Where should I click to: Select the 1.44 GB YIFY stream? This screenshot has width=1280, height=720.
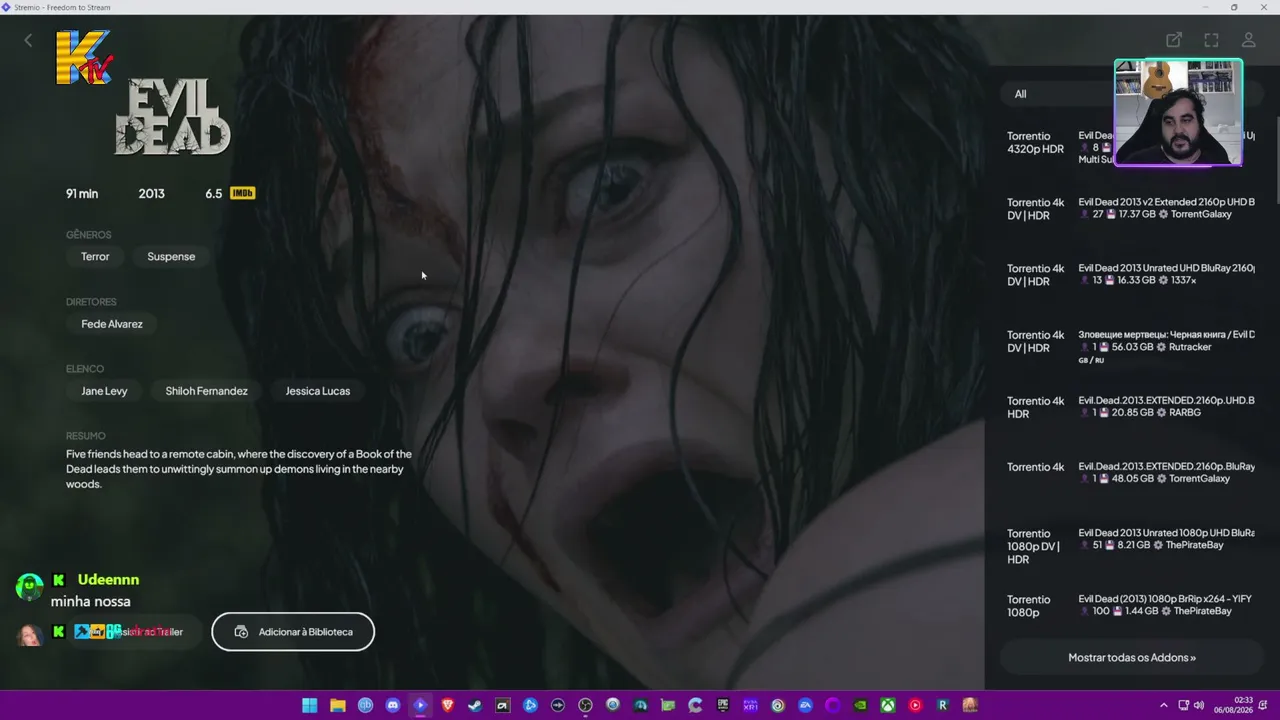[x=1132, y=606]
